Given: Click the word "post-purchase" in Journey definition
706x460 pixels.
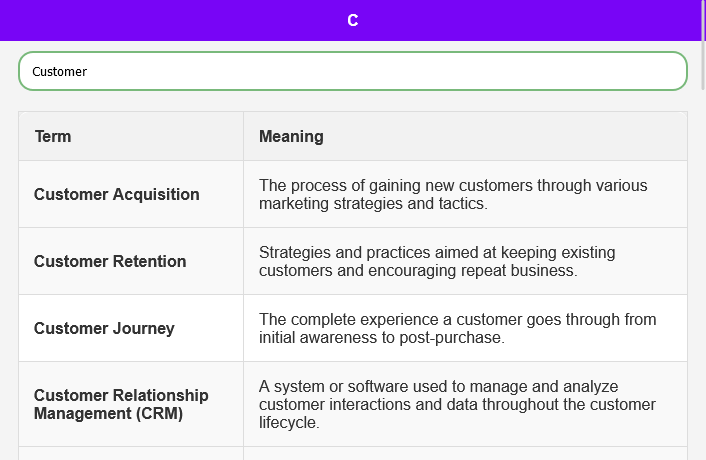Looking at the screenshot, I should coord(454,338).
